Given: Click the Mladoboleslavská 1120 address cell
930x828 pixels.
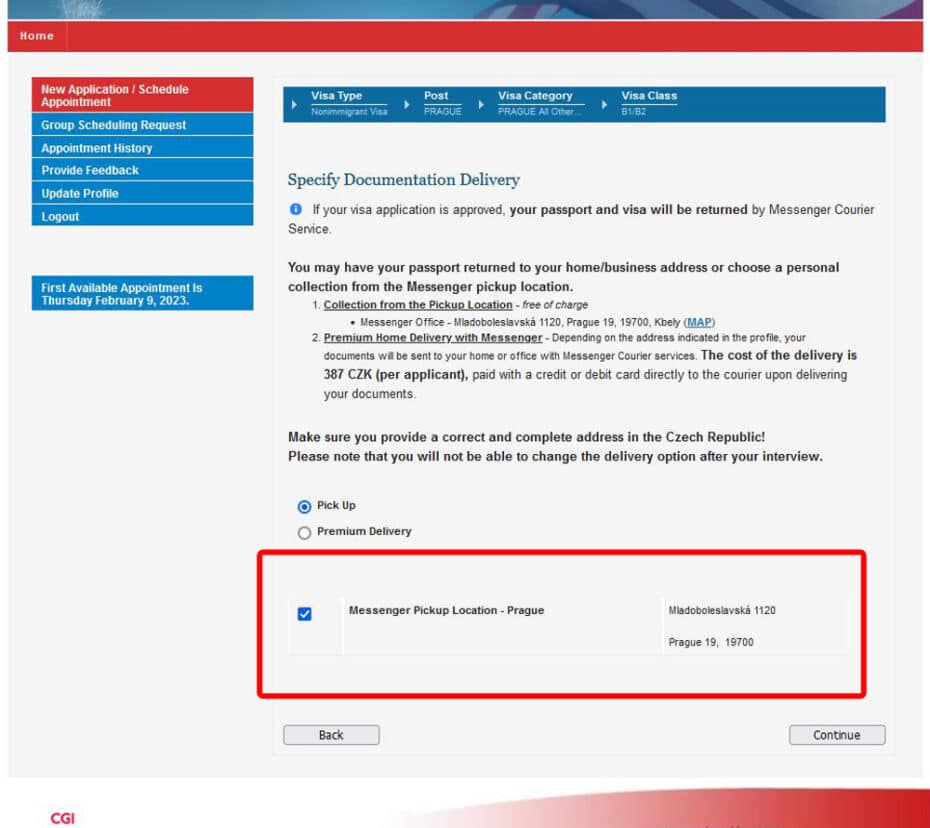Looking at the screenshot, I should tap(722, 610).
